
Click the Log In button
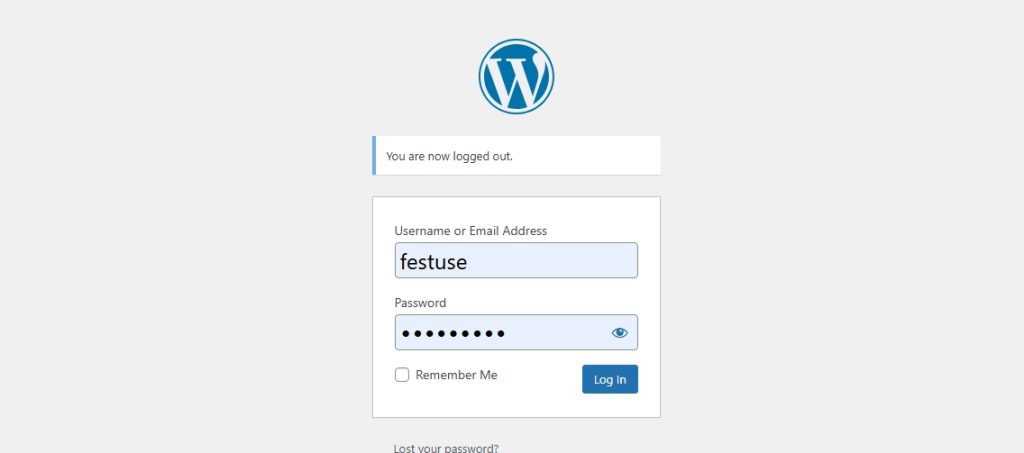tap(610, 379)
